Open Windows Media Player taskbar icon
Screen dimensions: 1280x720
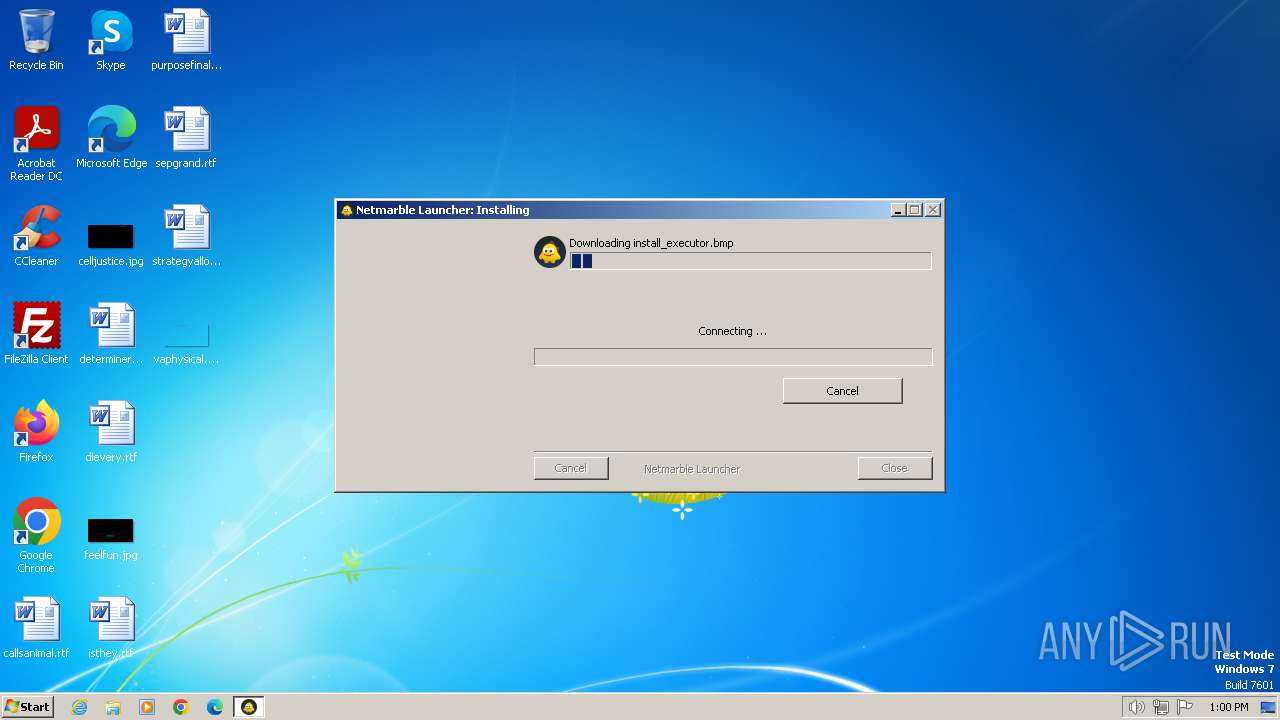(x=147, y=707)
